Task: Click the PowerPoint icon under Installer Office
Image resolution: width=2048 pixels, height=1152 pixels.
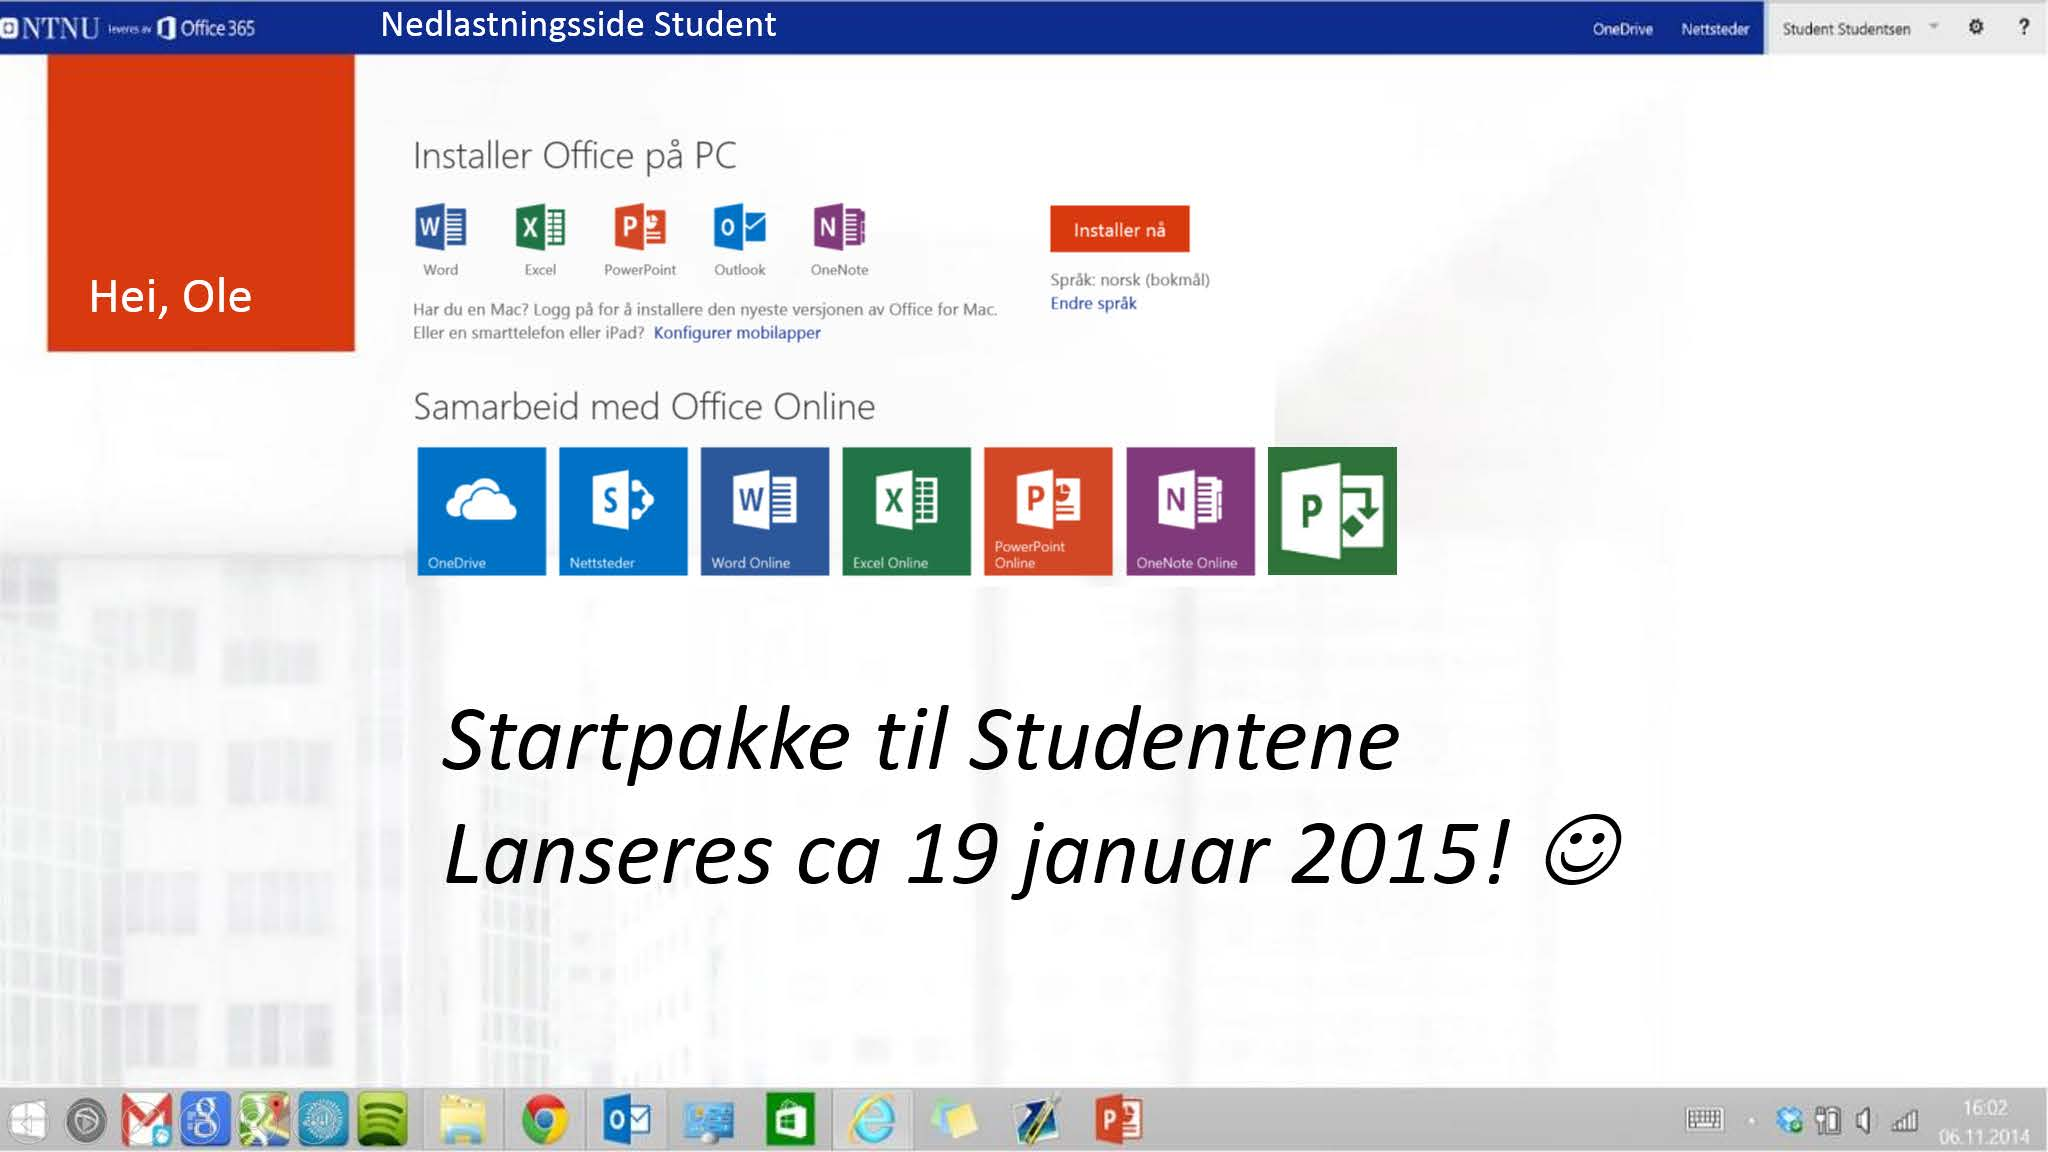Action: click(x=640, y=228)
